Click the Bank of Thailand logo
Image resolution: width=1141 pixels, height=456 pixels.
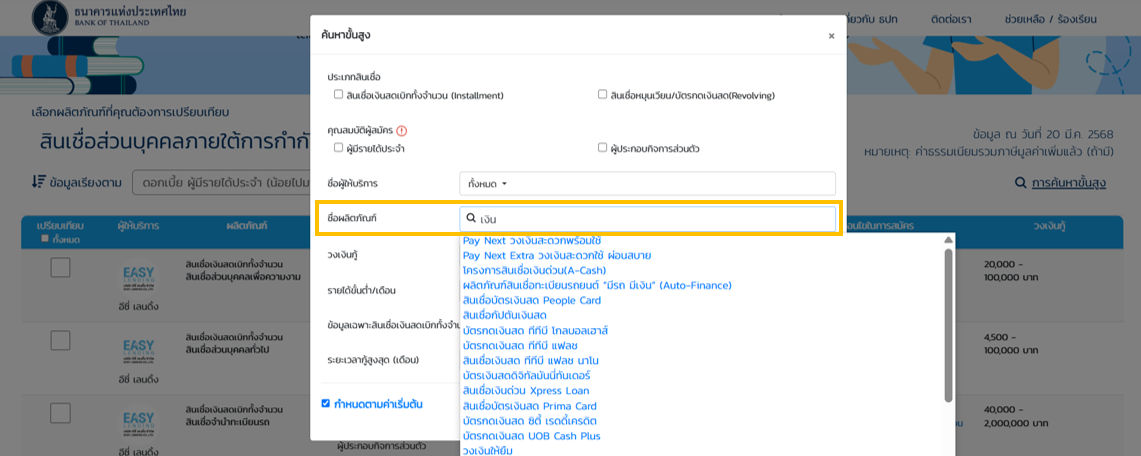coord(49,17)
